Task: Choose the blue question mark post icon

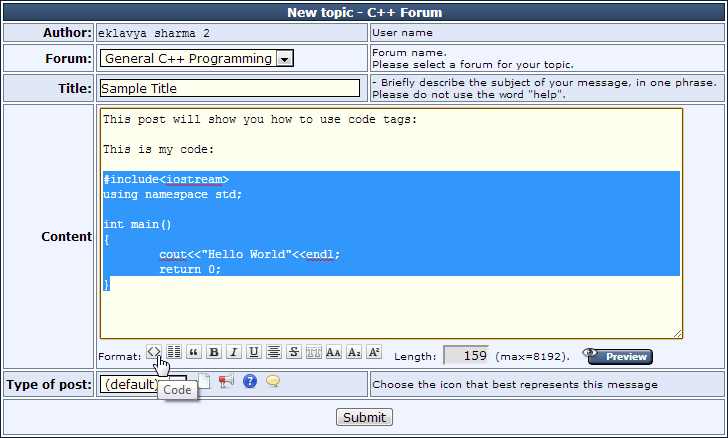Action: pos(250,381)
